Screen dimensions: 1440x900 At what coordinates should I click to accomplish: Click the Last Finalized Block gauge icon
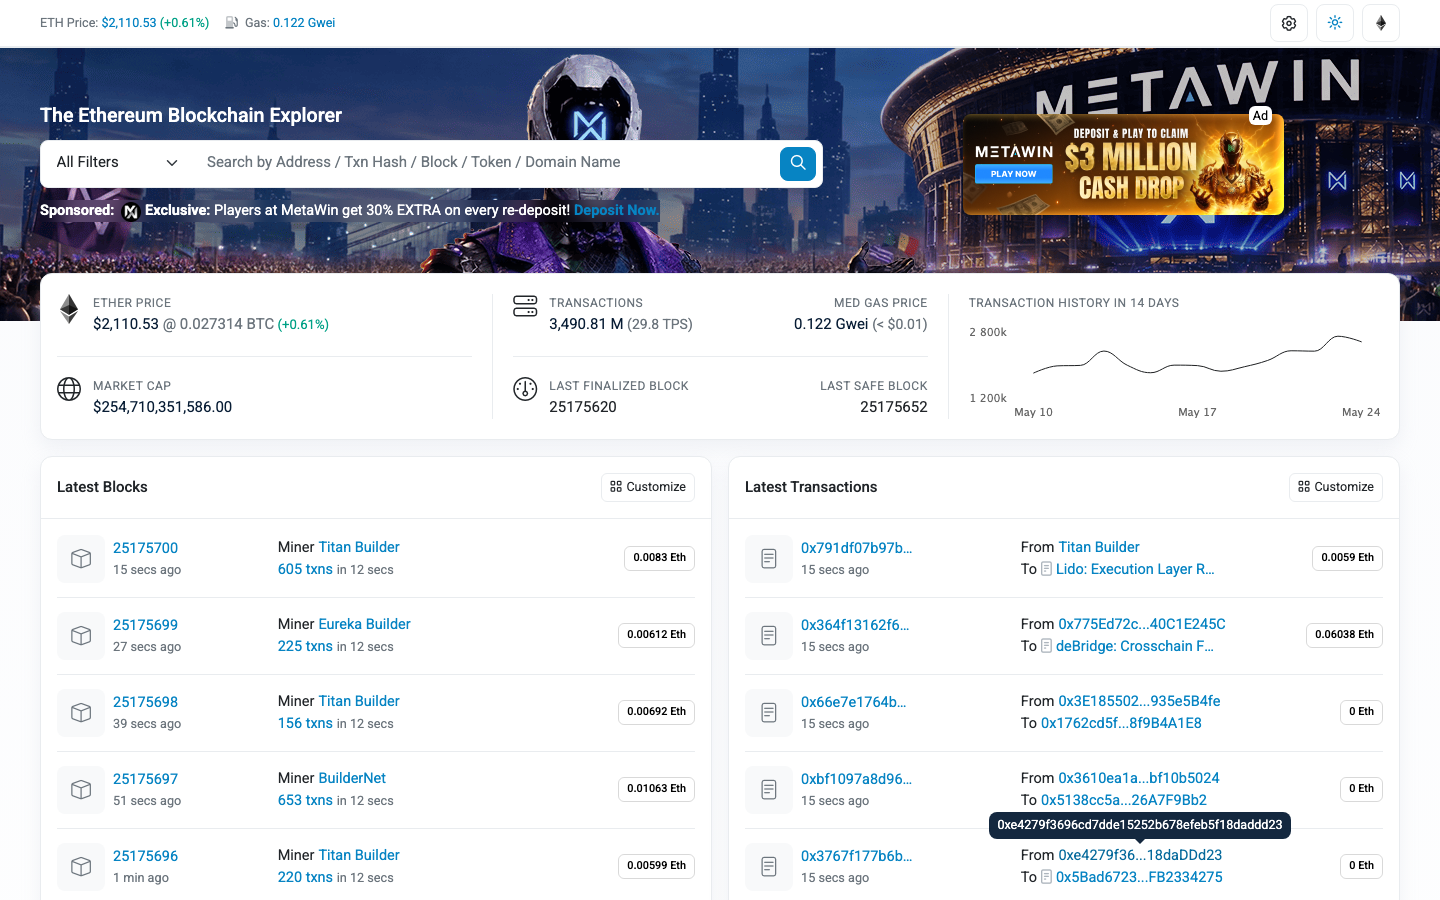(525, 389)
